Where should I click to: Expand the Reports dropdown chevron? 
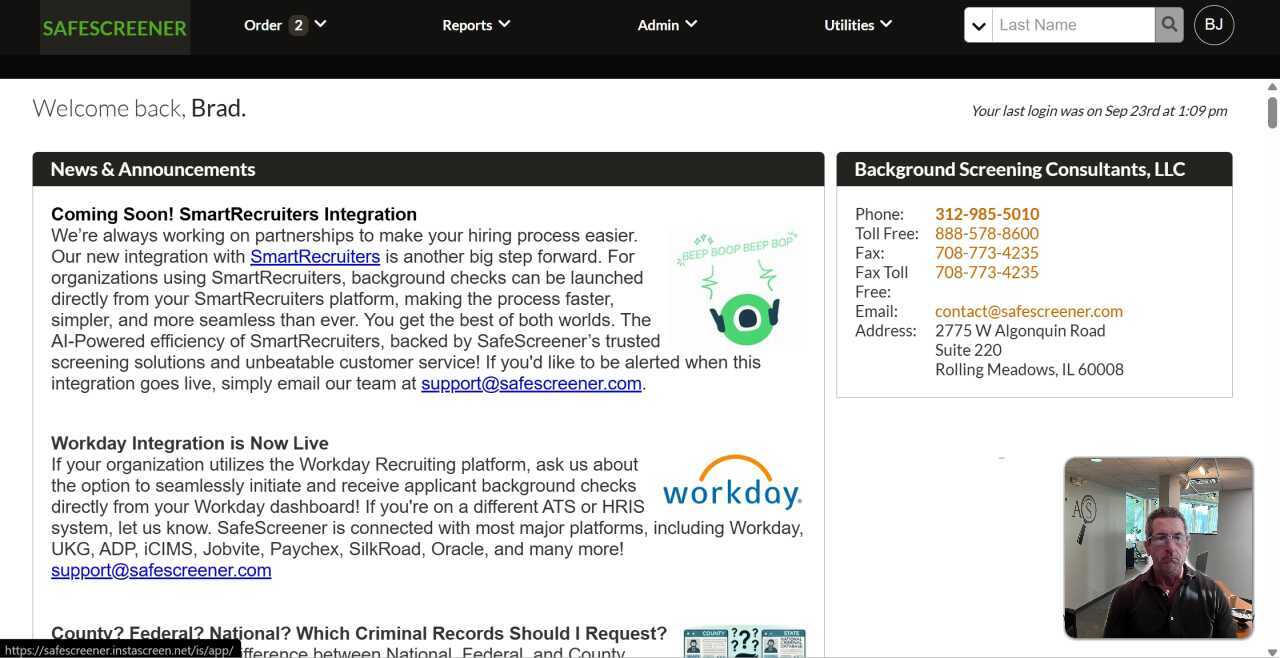(x=504, y=24)
